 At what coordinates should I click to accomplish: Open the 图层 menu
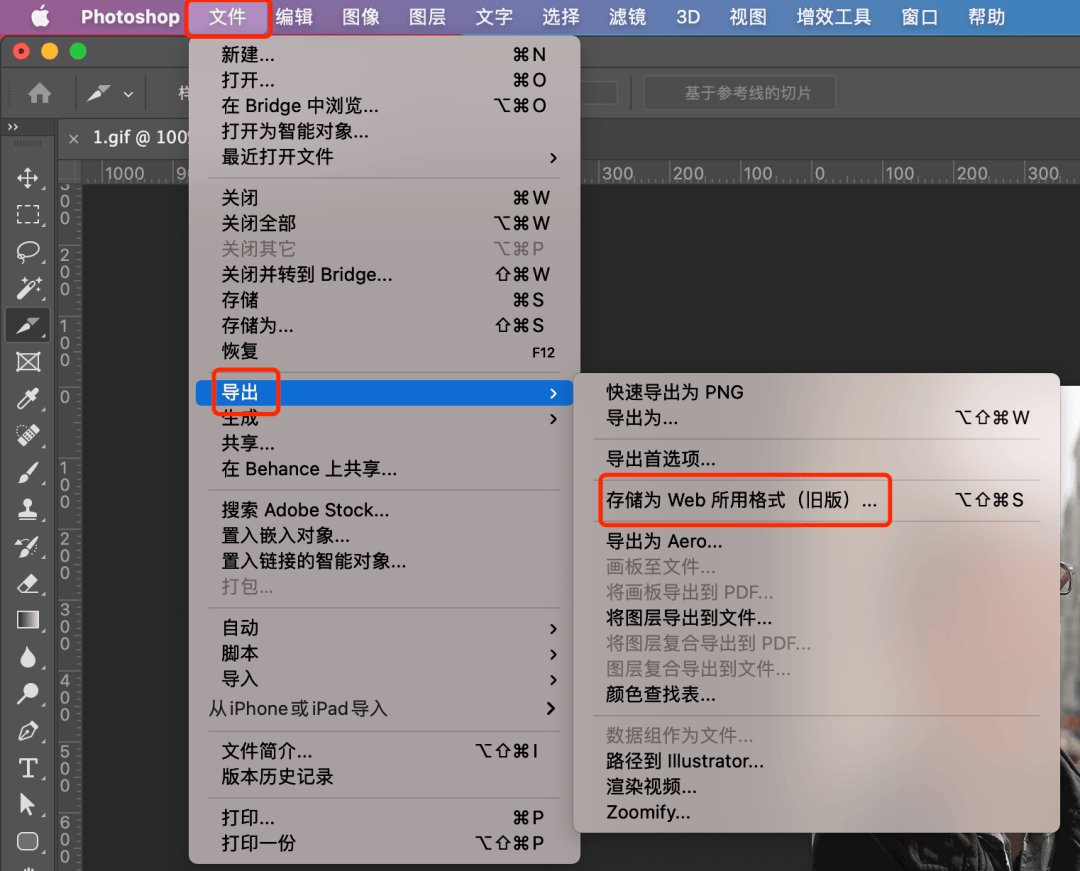[427, 17]
